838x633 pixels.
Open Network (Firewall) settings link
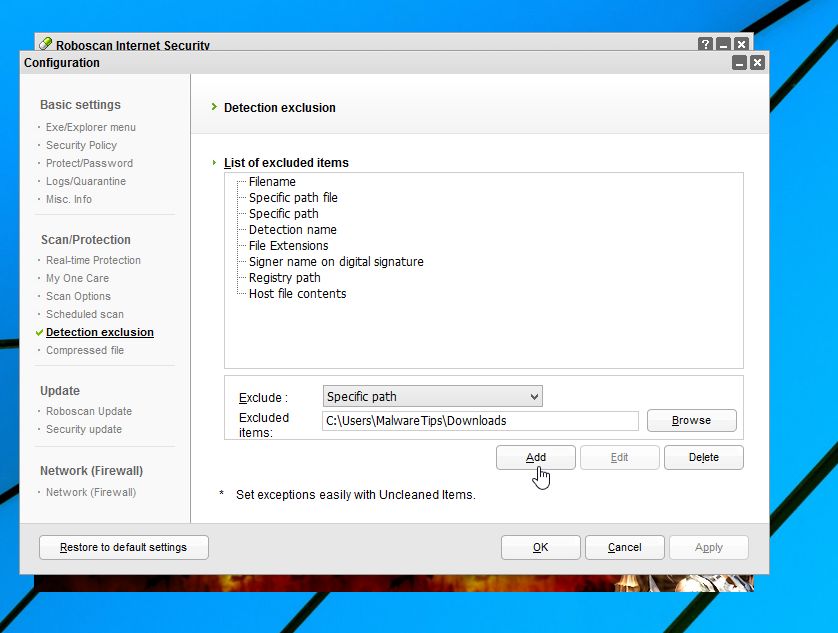point(91,492)
